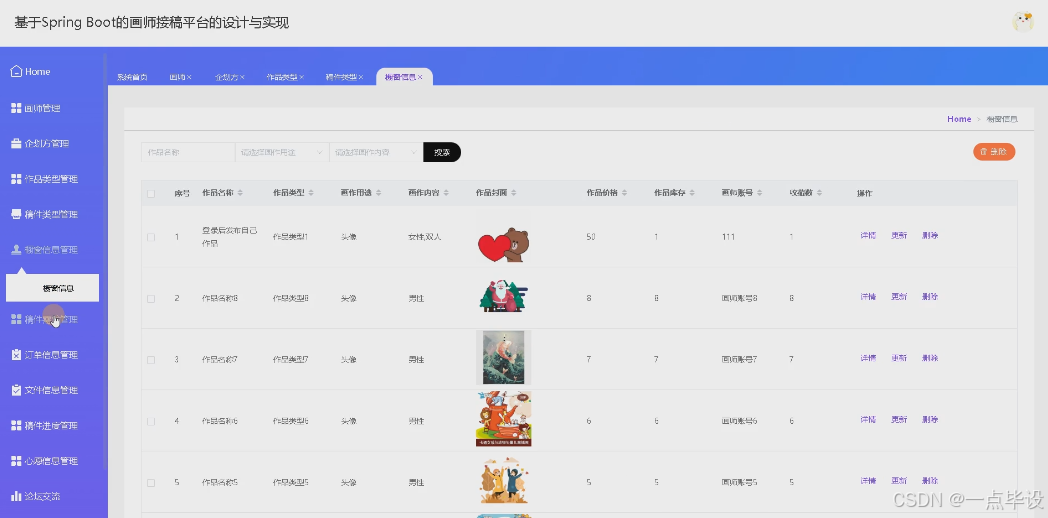Close the 画师 tab with its X
Screen dimensions: 1048x518
[x=189, y=78]
